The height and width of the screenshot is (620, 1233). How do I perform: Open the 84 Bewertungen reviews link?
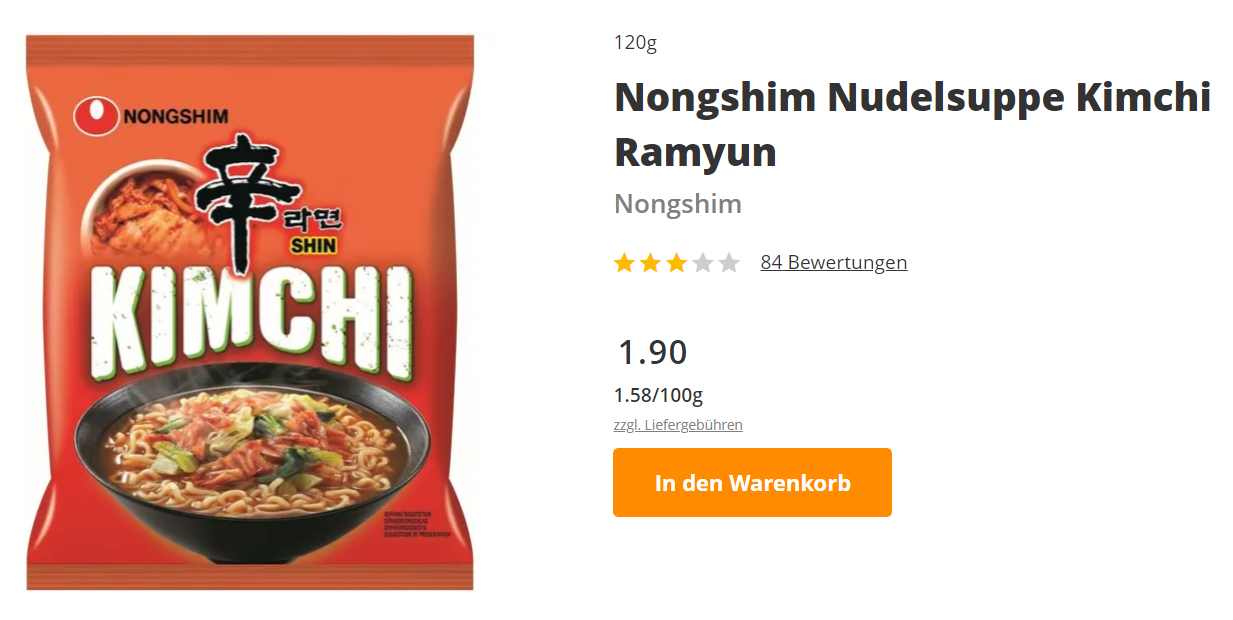point(834,262)
